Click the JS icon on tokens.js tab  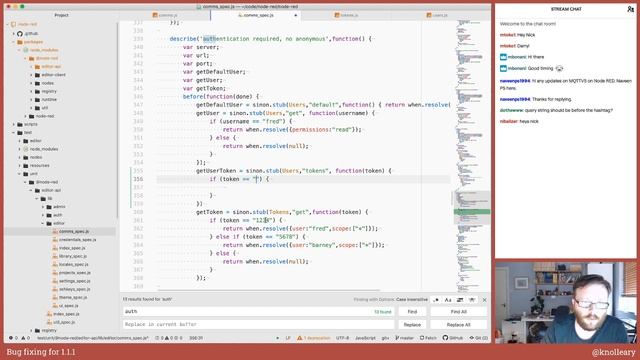337,15
